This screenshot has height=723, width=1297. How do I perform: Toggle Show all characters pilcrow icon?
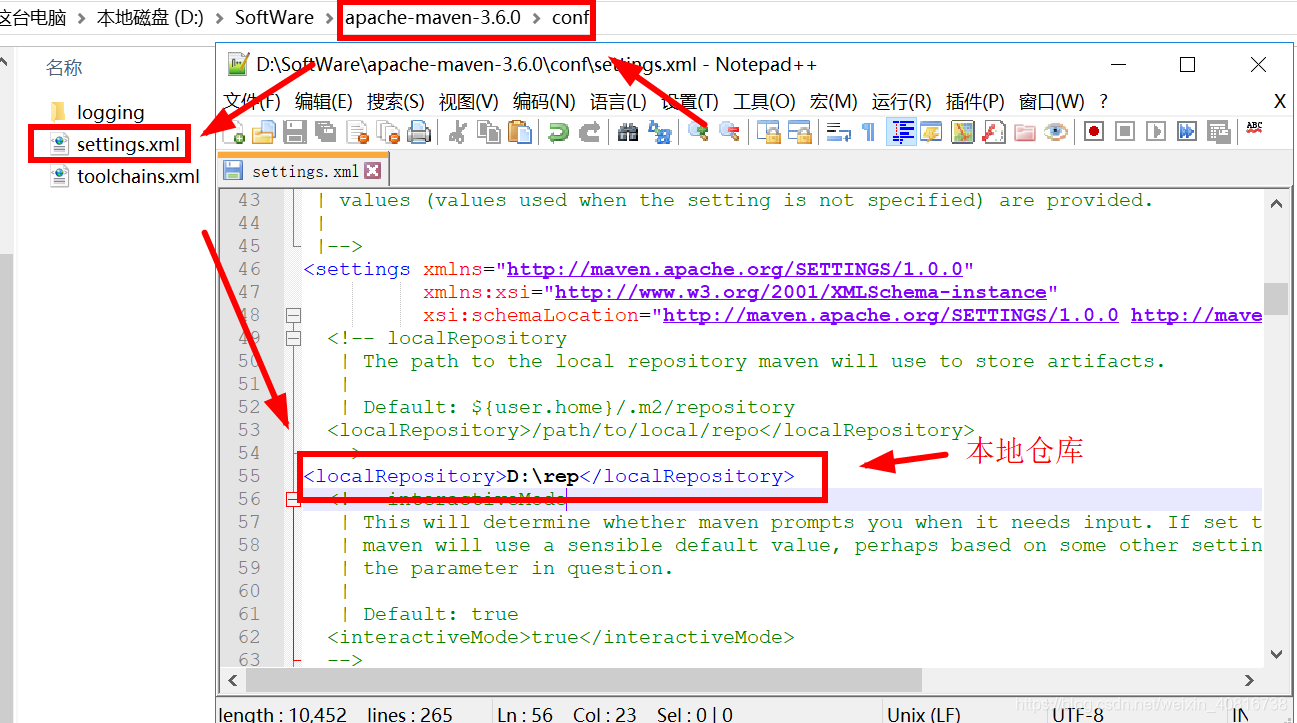point(868,132)
